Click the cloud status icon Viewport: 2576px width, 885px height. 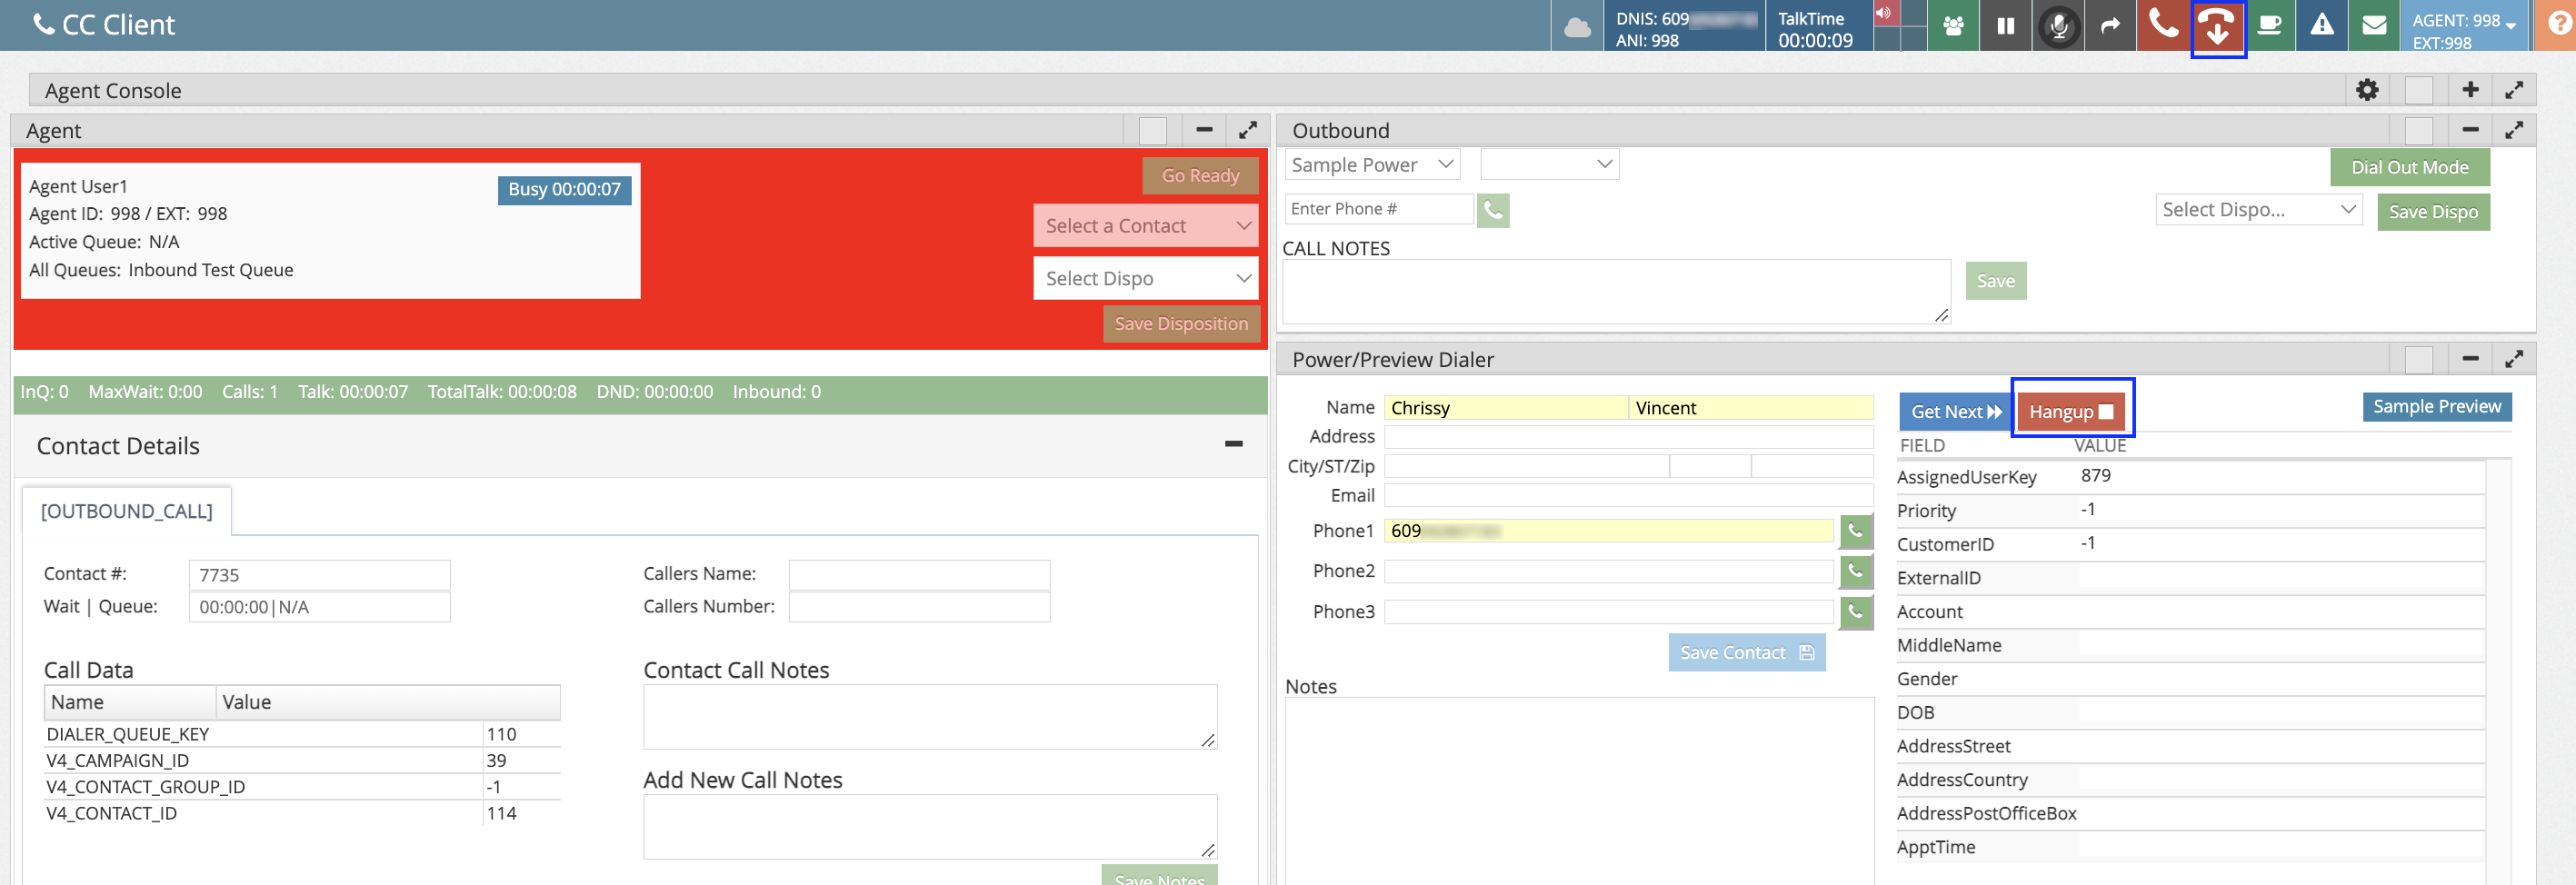1577,26
